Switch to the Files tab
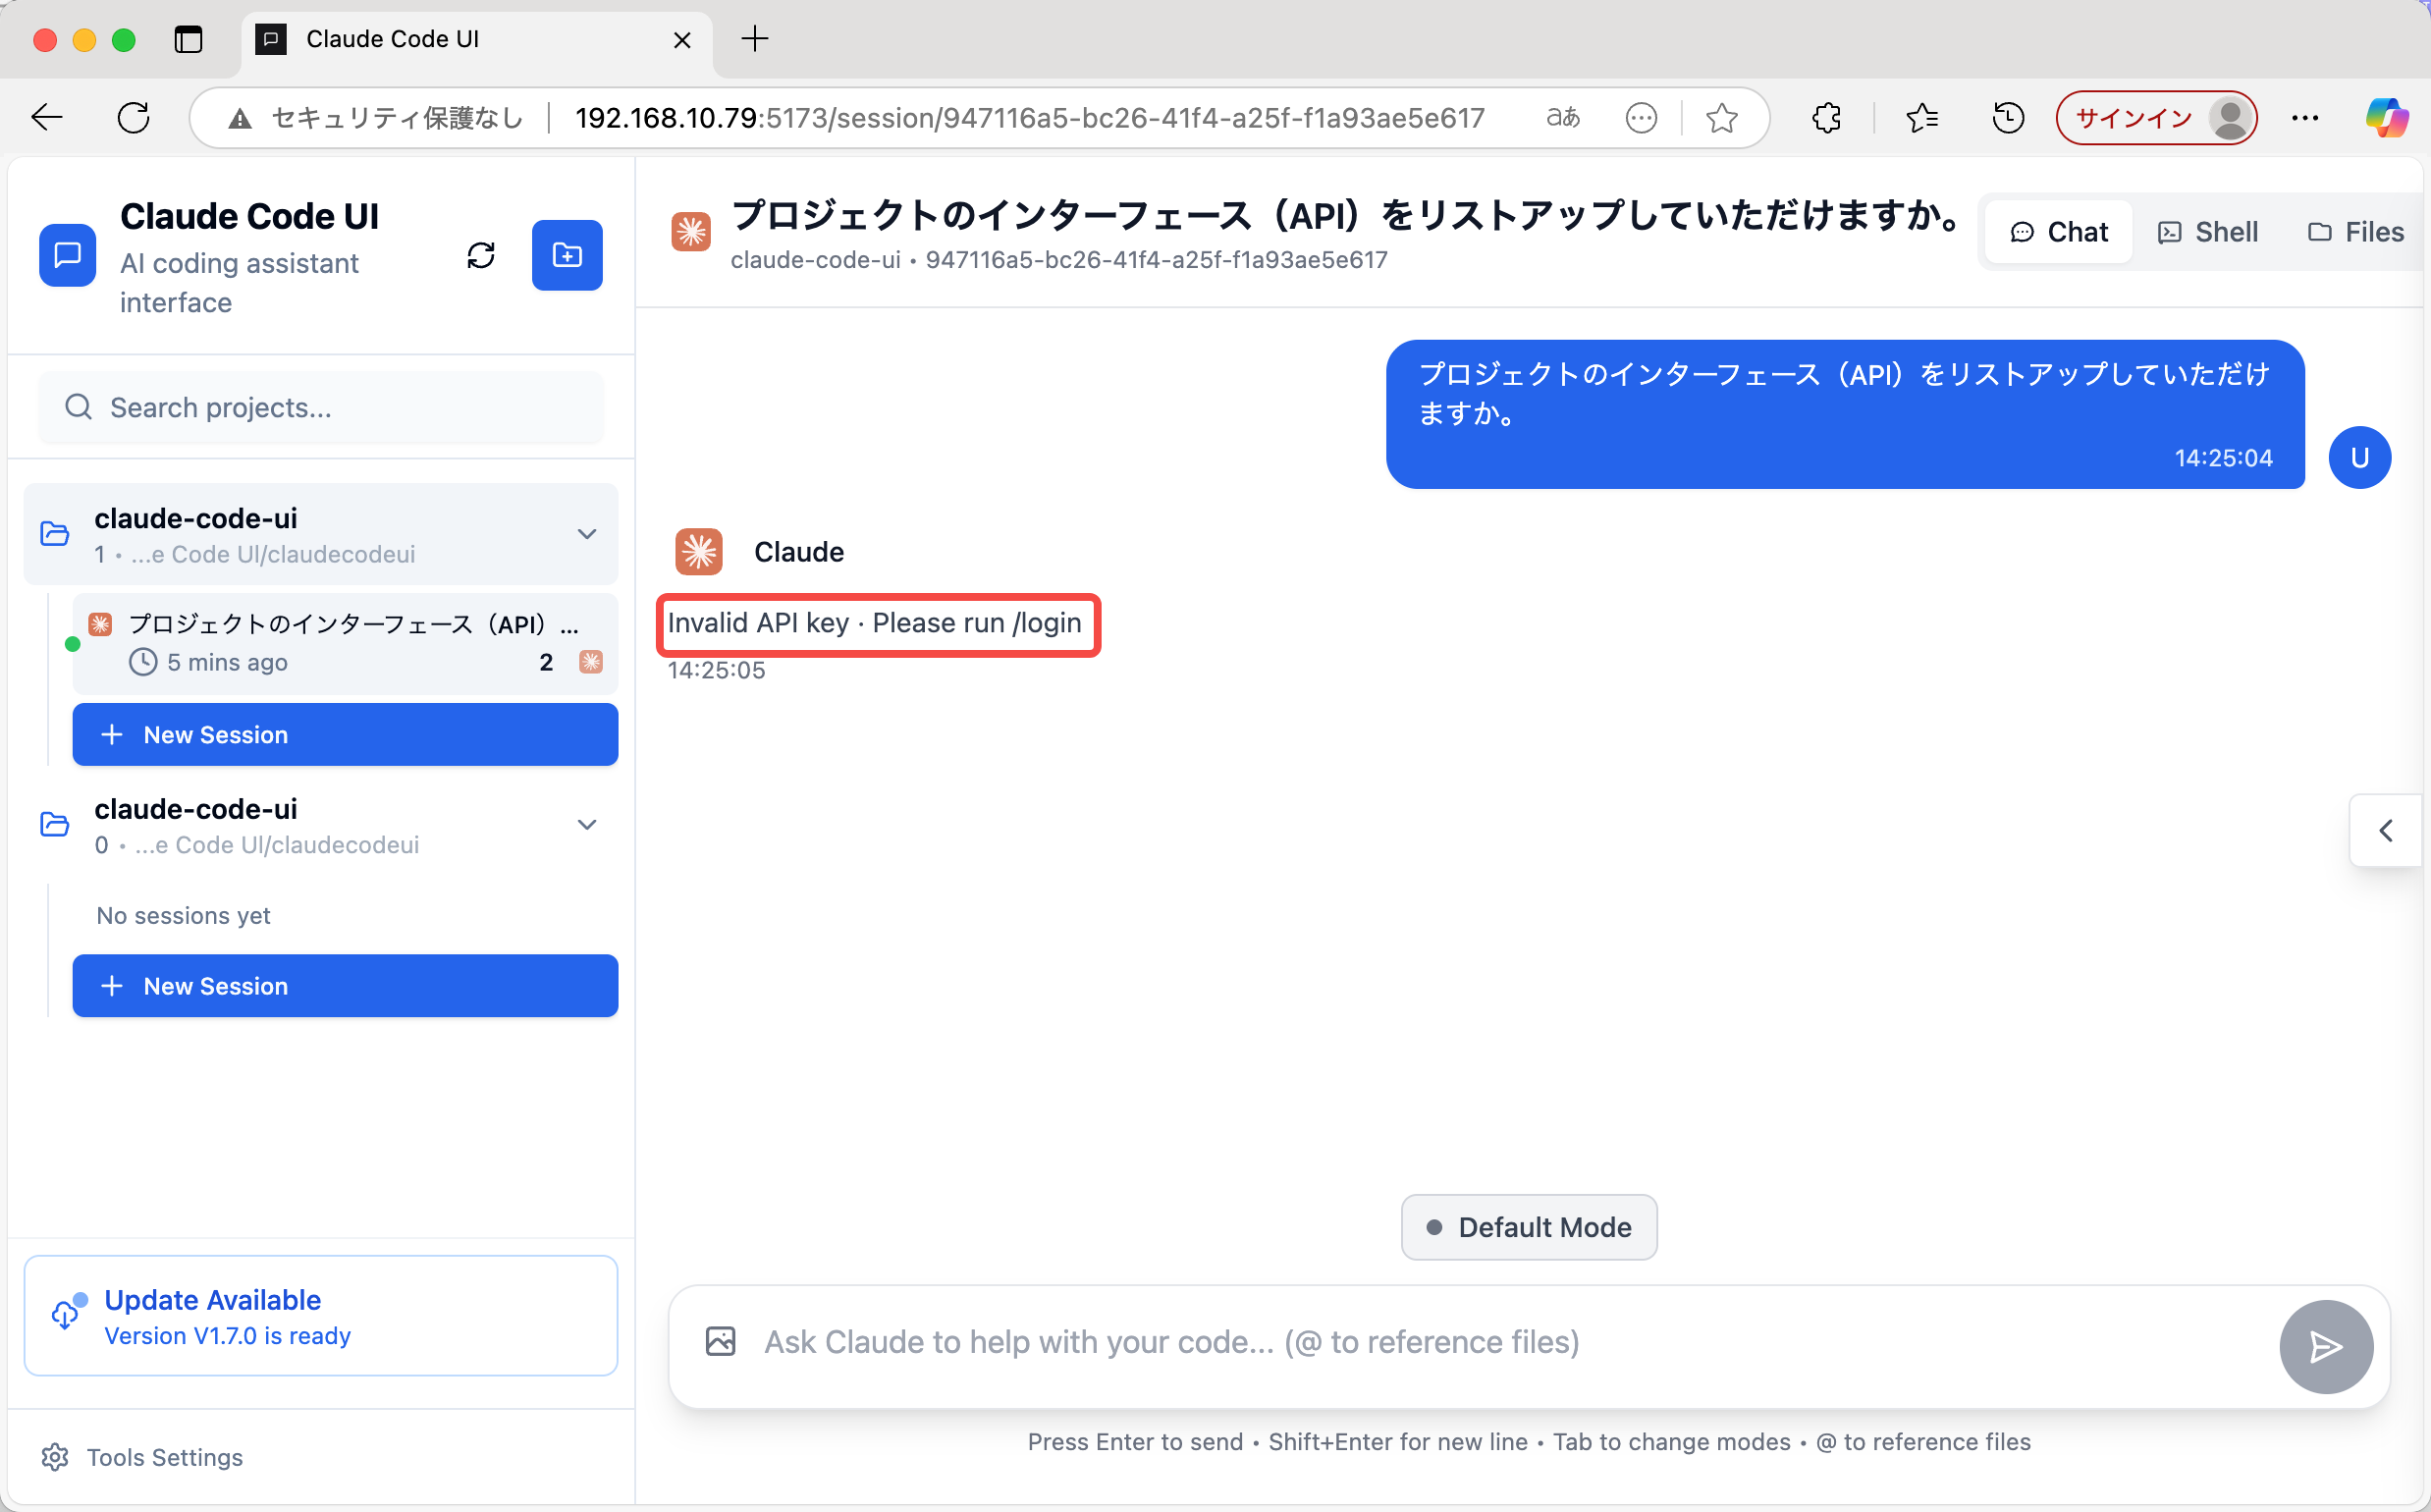The height and width of the screenshot is (1512, 2431). tap(2355, 232)
